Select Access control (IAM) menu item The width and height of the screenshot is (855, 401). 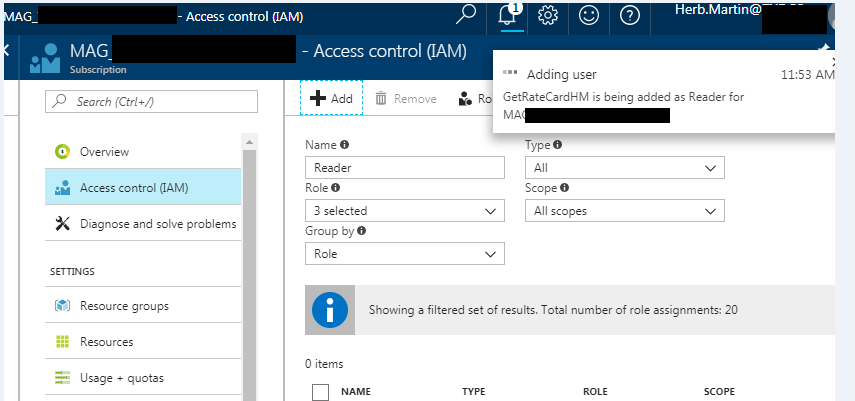[143, 188]
